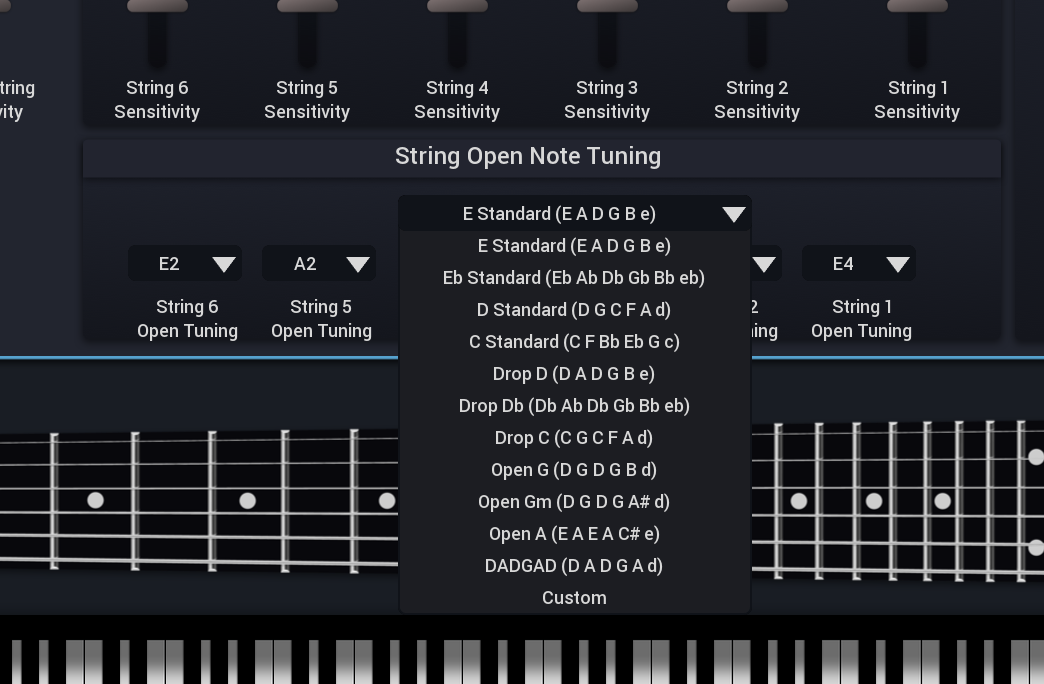Click the String 3 Sensitivity slider handle
The width and height of the screenshot is (1044, 684).
[607, 6]
